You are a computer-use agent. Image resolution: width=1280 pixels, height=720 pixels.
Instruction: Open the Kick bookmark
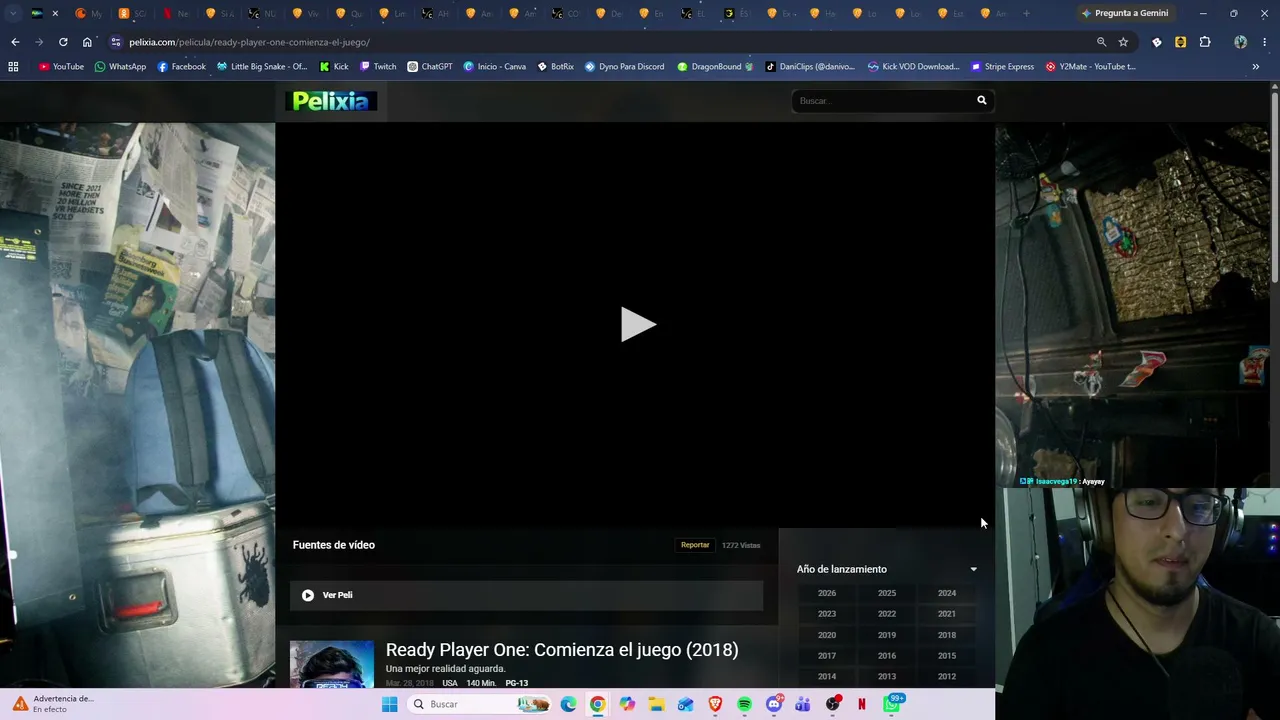(x=334, y=66)
